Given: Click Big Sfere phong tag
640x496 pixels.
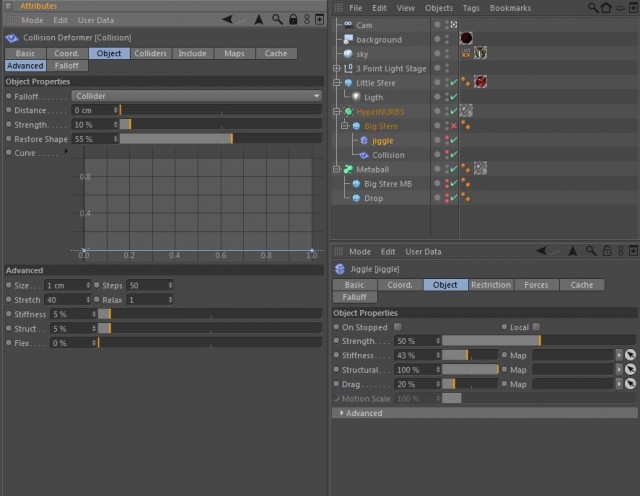Looking at the screenshot, I should click(466, 125).
